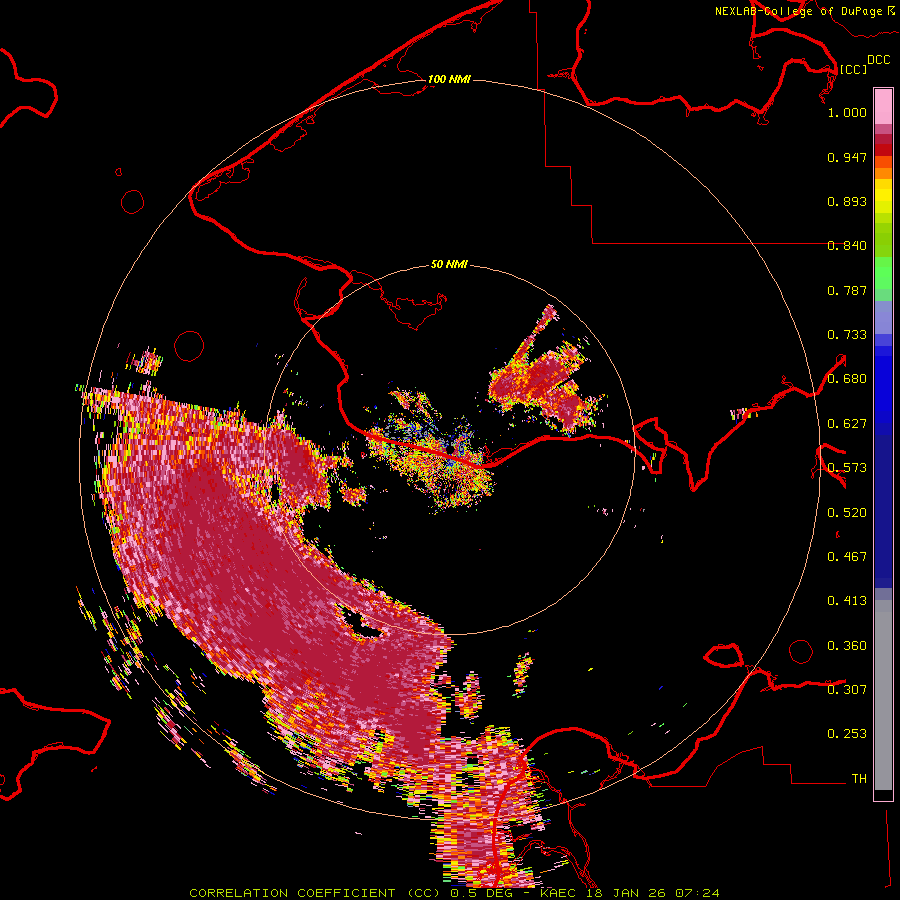Click the KAEC station identifier in caption
This screenshot has height=900, width=900.
(x=557, y=893)
